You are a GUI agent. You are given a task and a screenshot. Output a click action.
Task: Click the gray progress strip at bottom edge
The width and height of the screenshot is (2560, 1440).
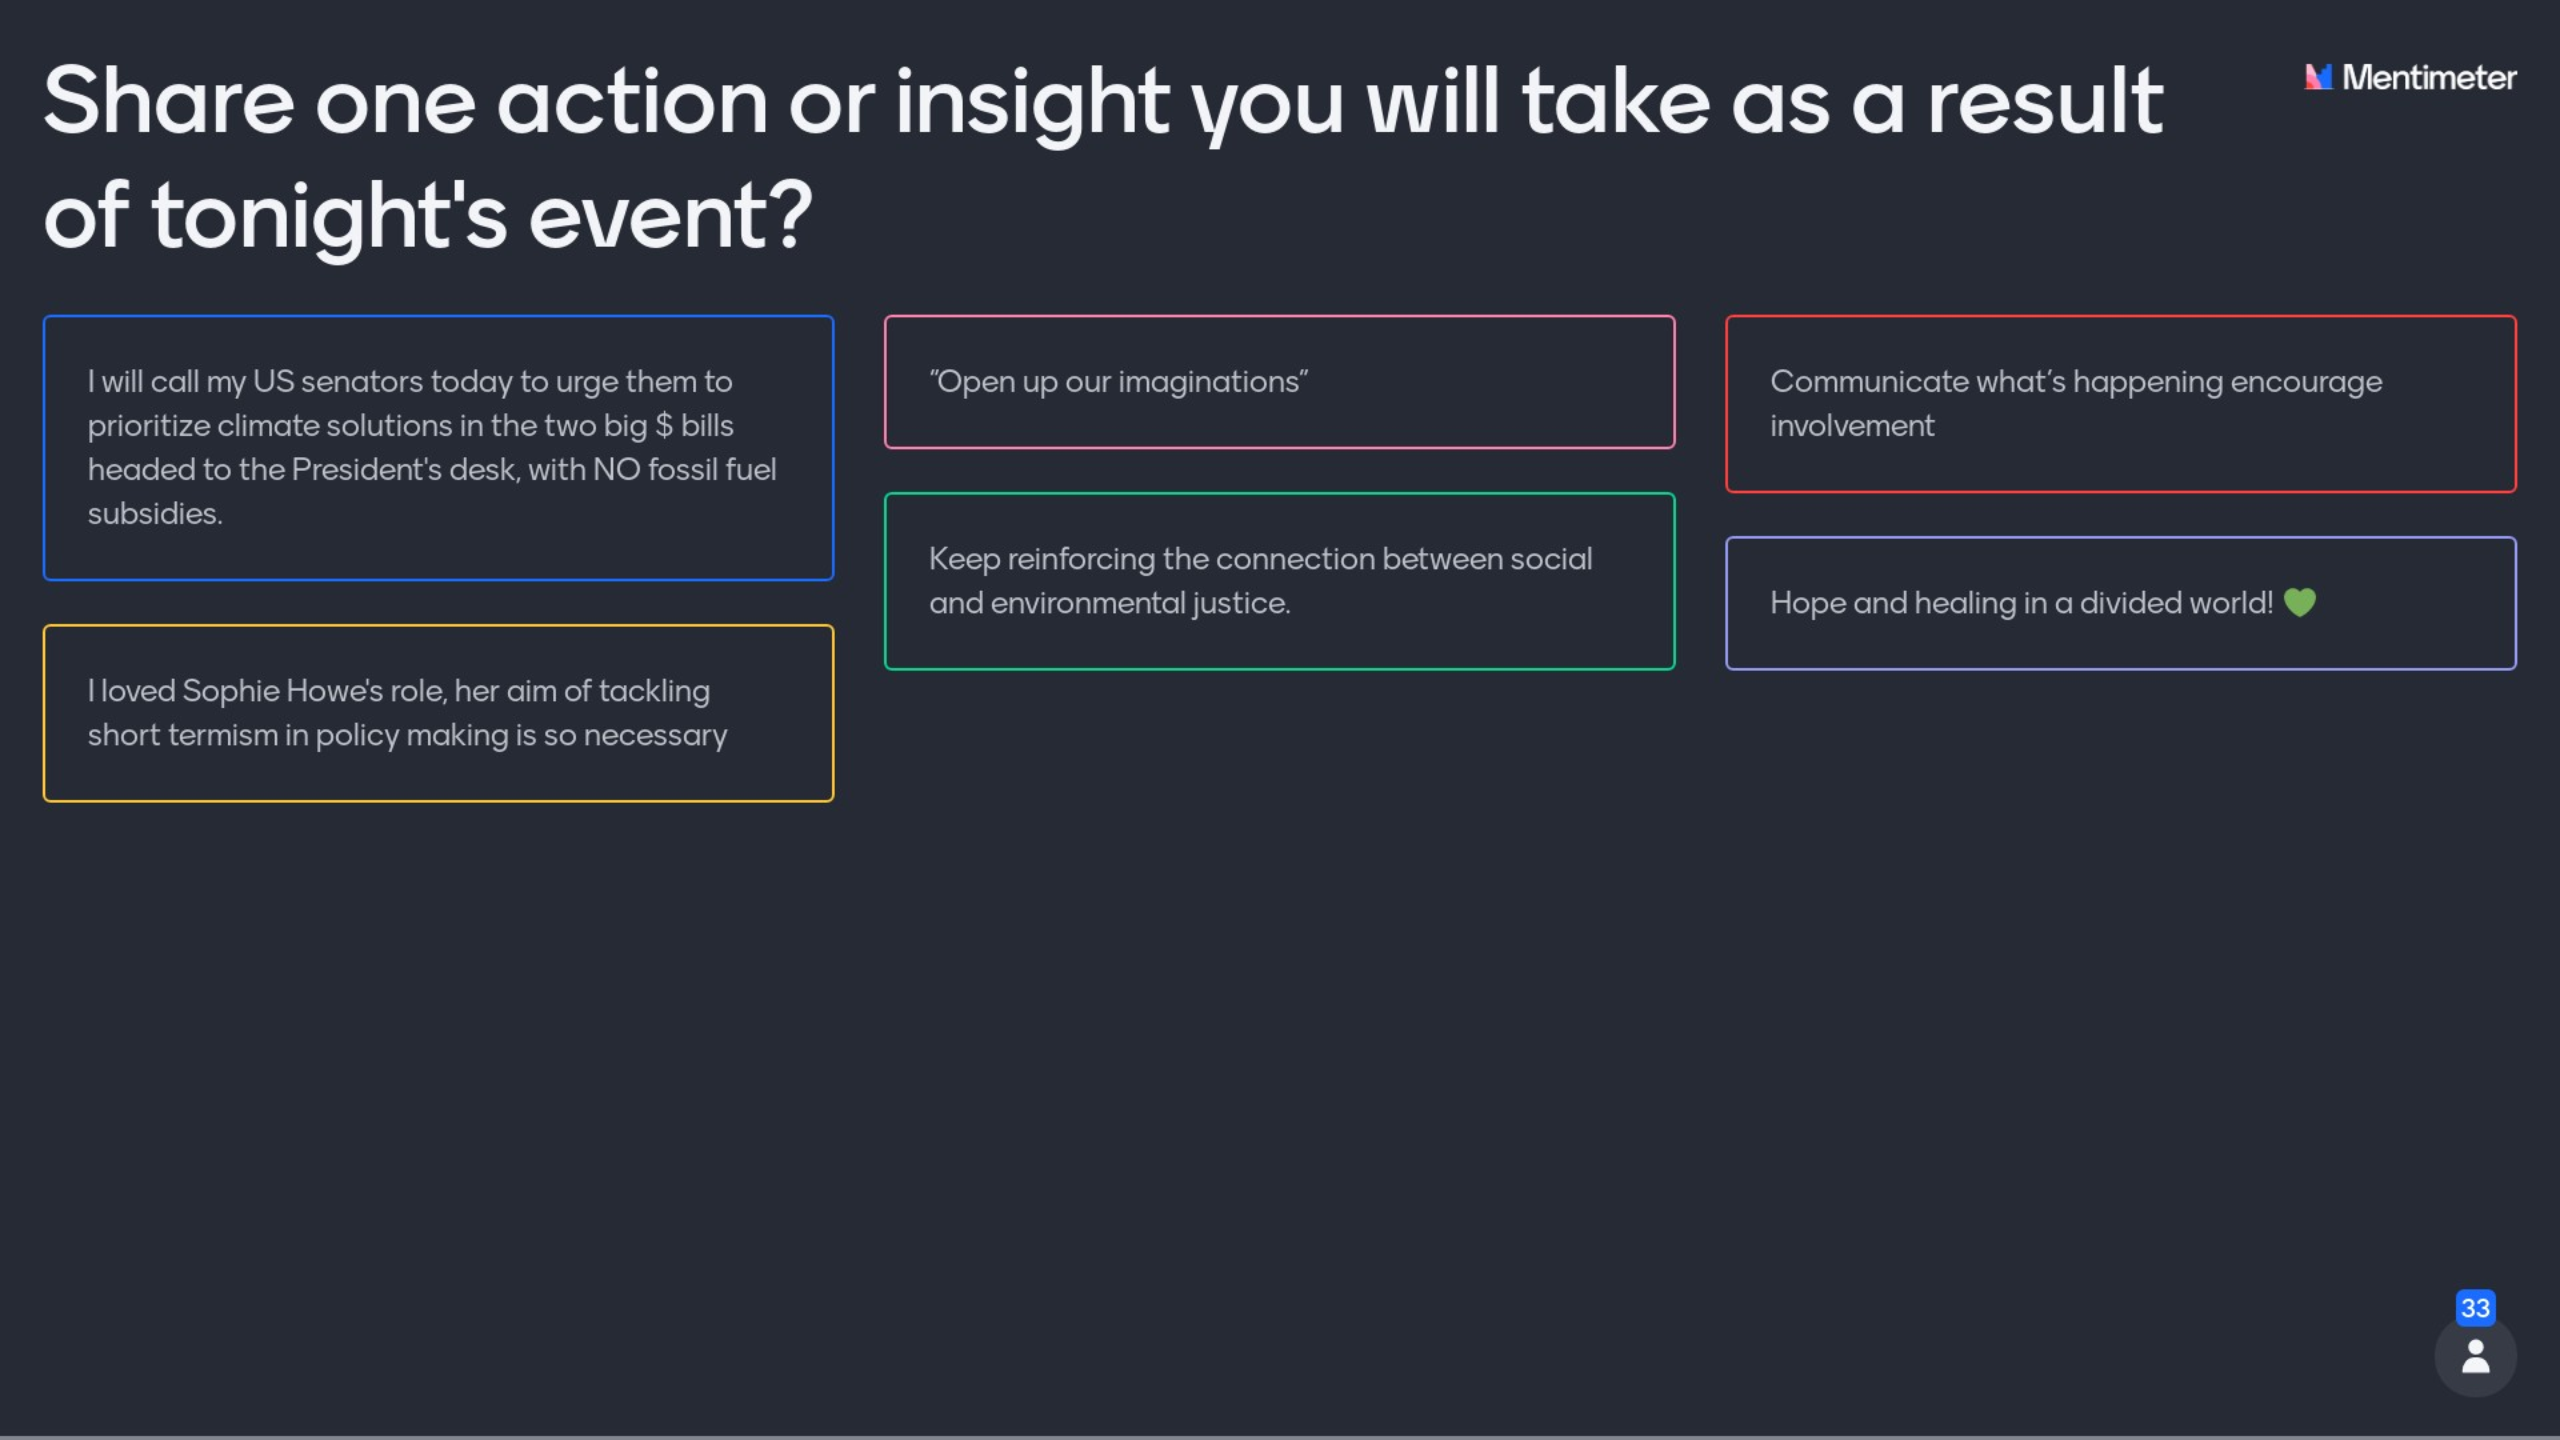pos(1280,1437)
